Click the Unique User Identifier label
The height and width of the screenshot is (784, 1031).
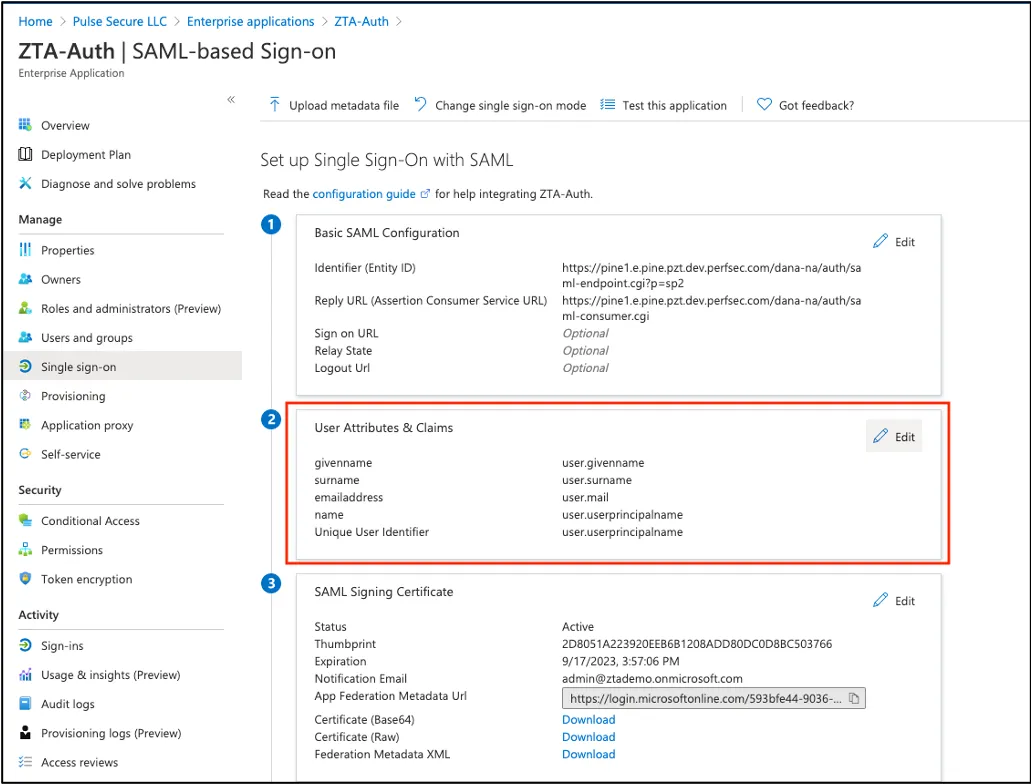(372, 532)
